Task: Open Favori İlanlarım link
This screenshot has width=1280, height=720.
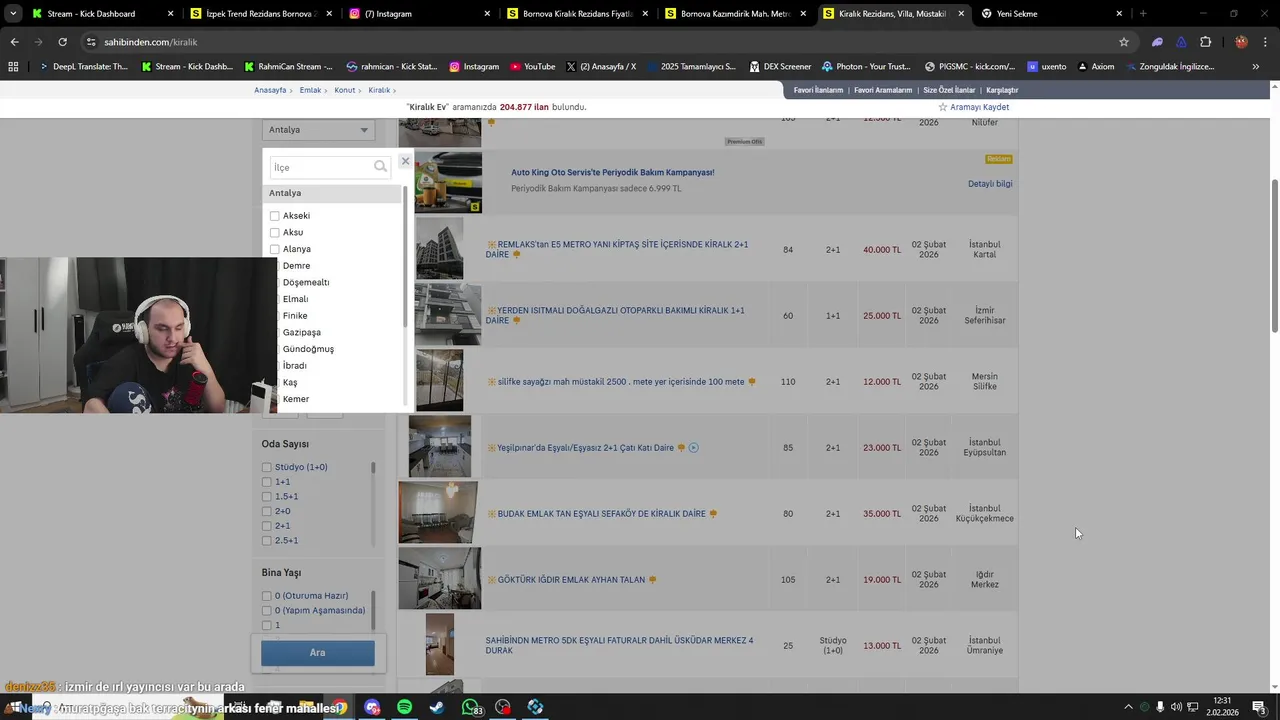Action: [x=818, y=90]
